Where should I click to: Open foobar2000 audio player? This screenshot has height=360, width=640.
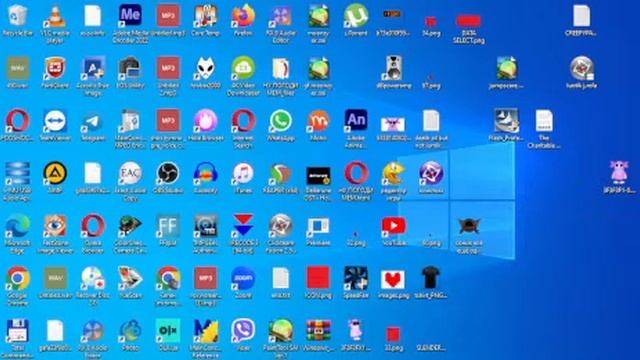pyautogui.click(x=205, y=68)
